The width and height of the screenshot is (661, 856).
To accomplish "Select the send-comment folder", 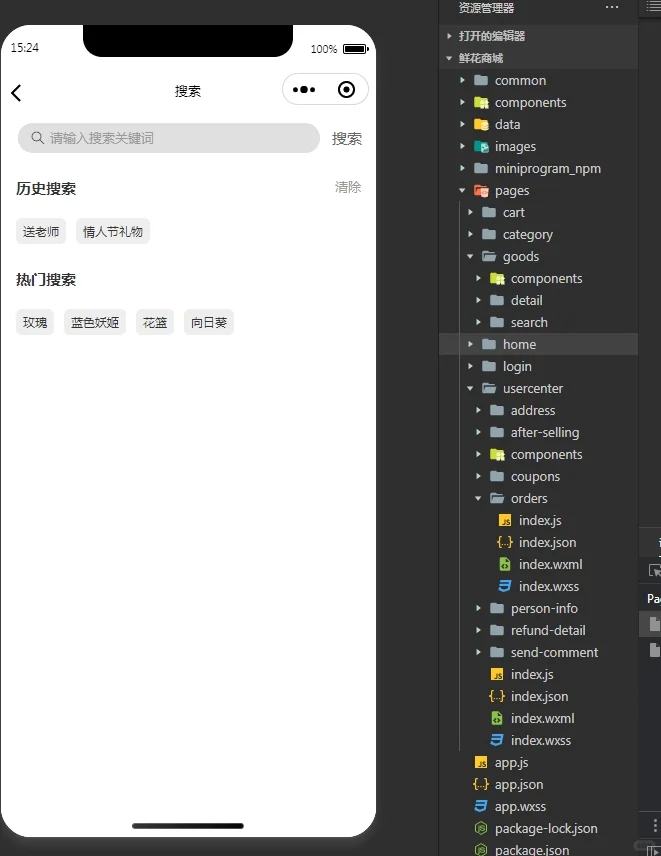I will pyautogui.click(x=538, y=652).
